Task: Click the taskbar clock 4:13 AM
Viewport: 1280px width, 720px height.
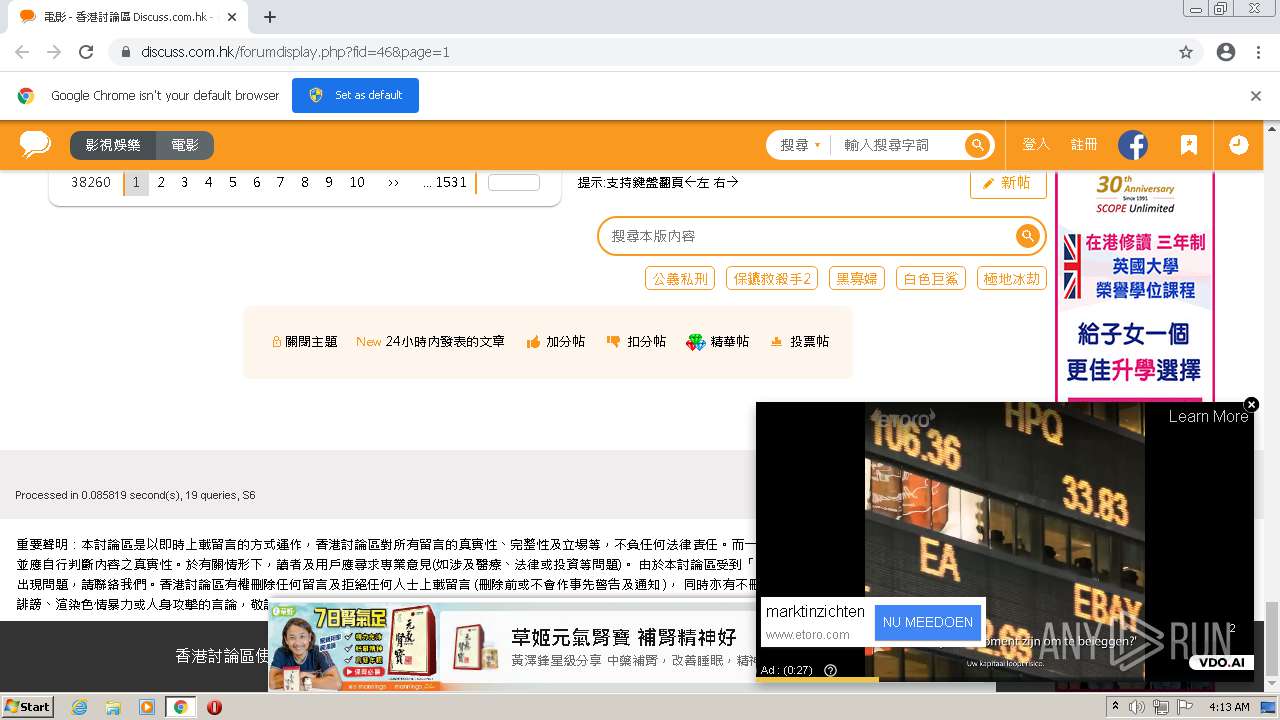Action: coord(1229,707)
